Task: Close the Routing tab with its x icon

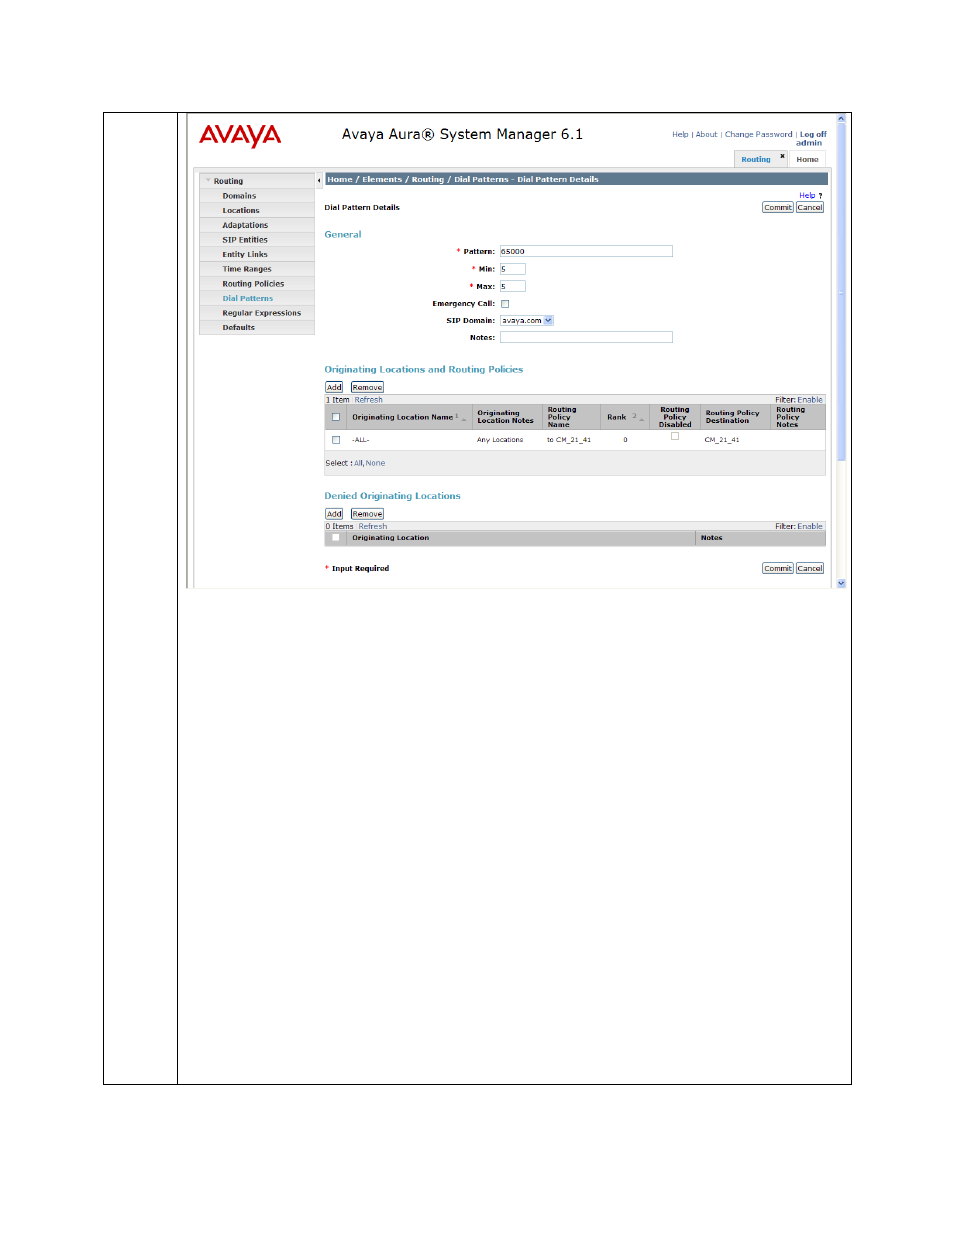Action: (x=782, y=155)
